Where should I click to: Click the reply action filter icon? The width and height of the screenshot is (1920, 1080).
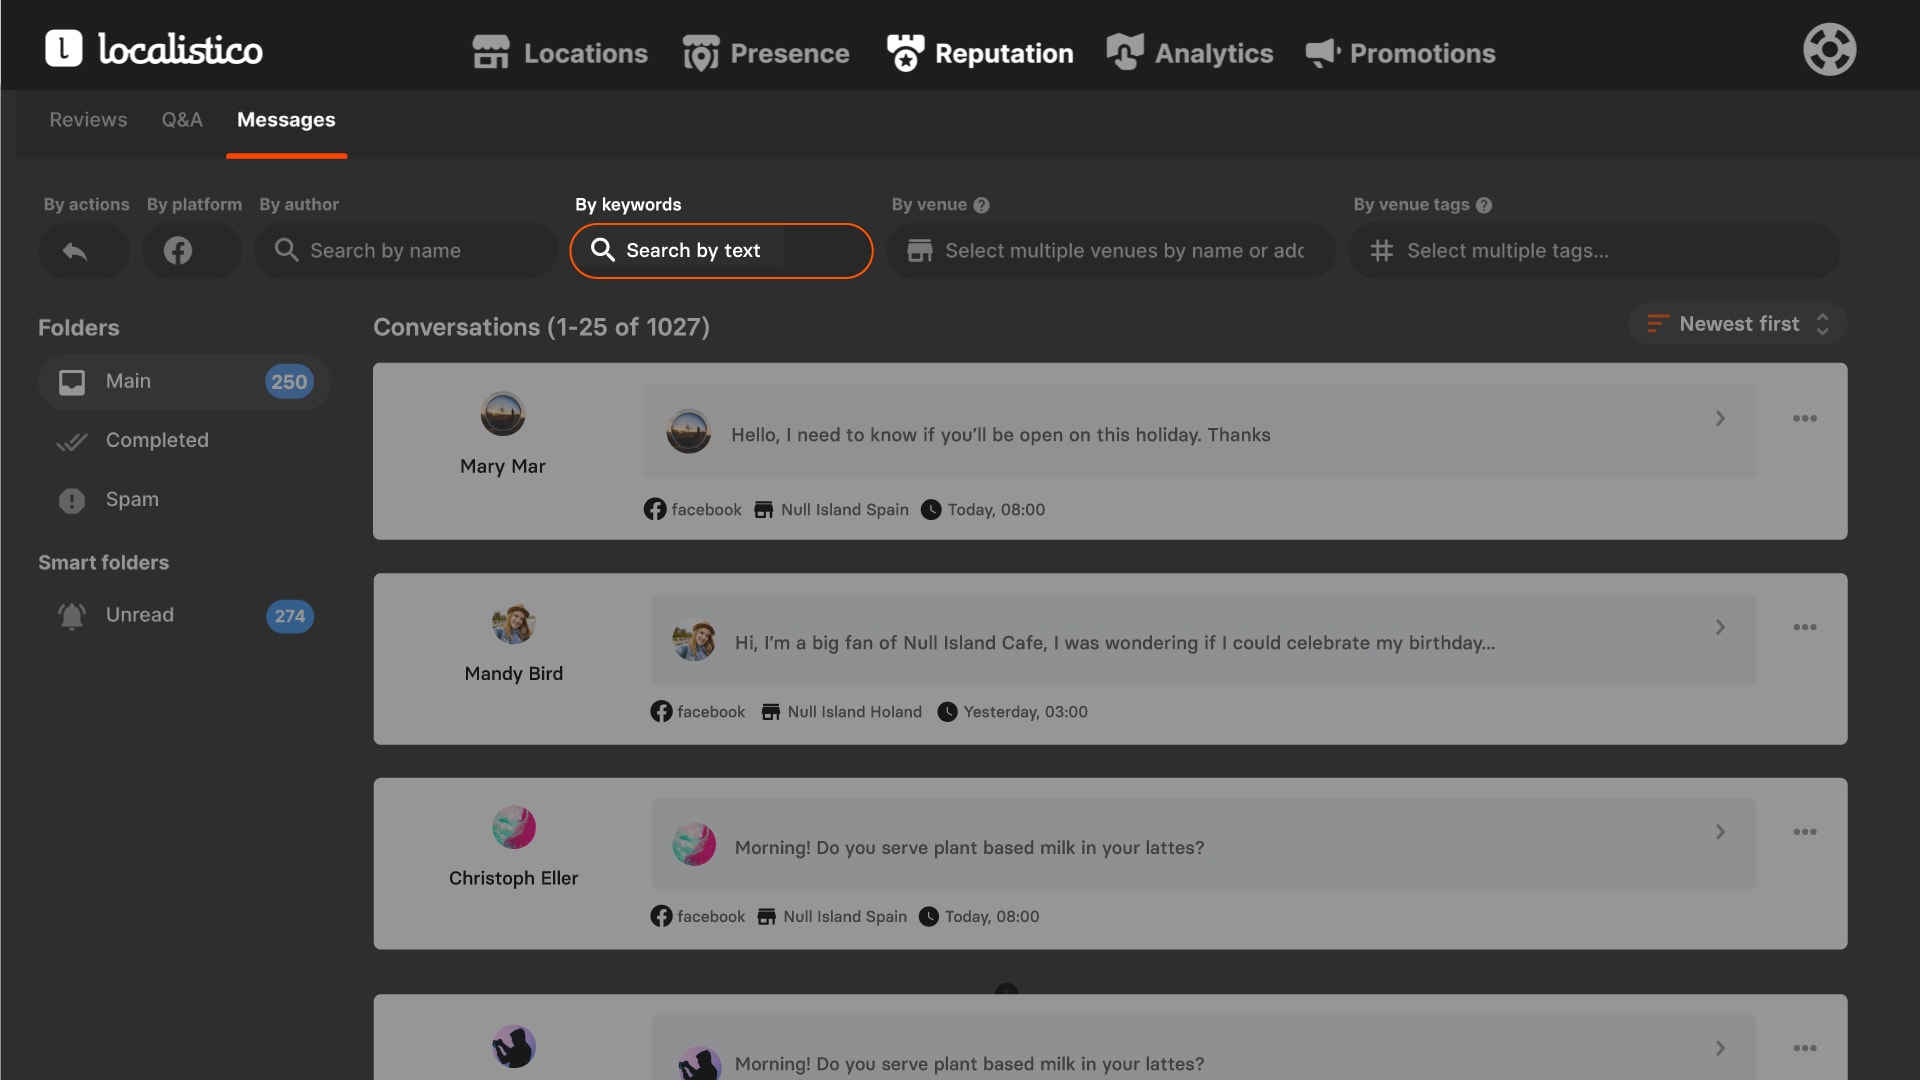76,251
